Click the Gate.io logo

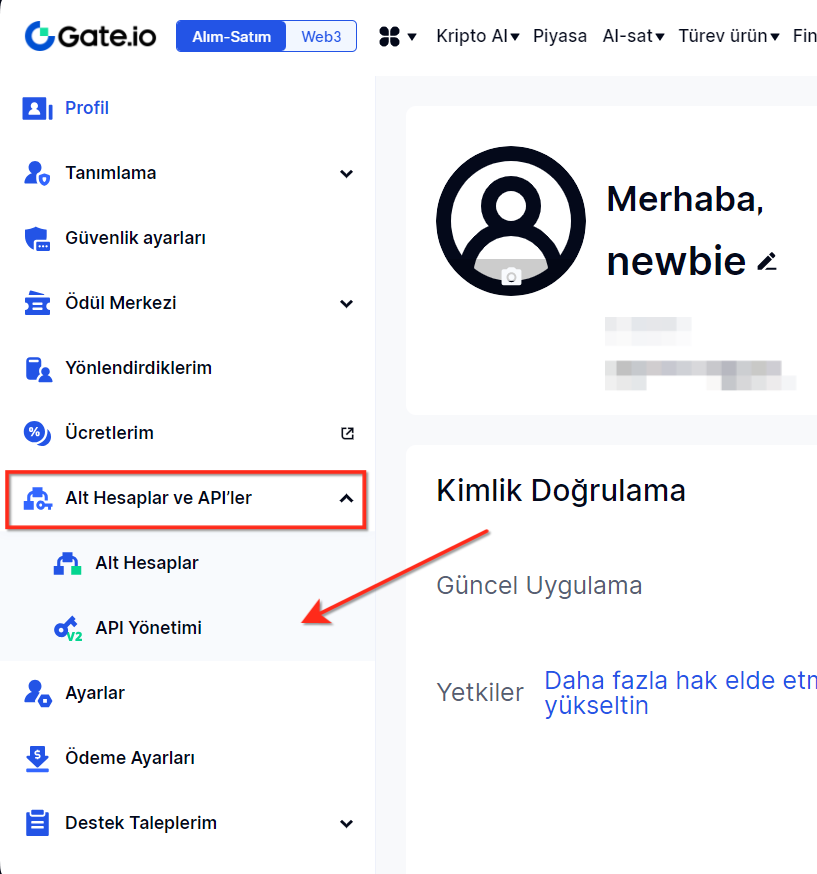click(91, 36)
